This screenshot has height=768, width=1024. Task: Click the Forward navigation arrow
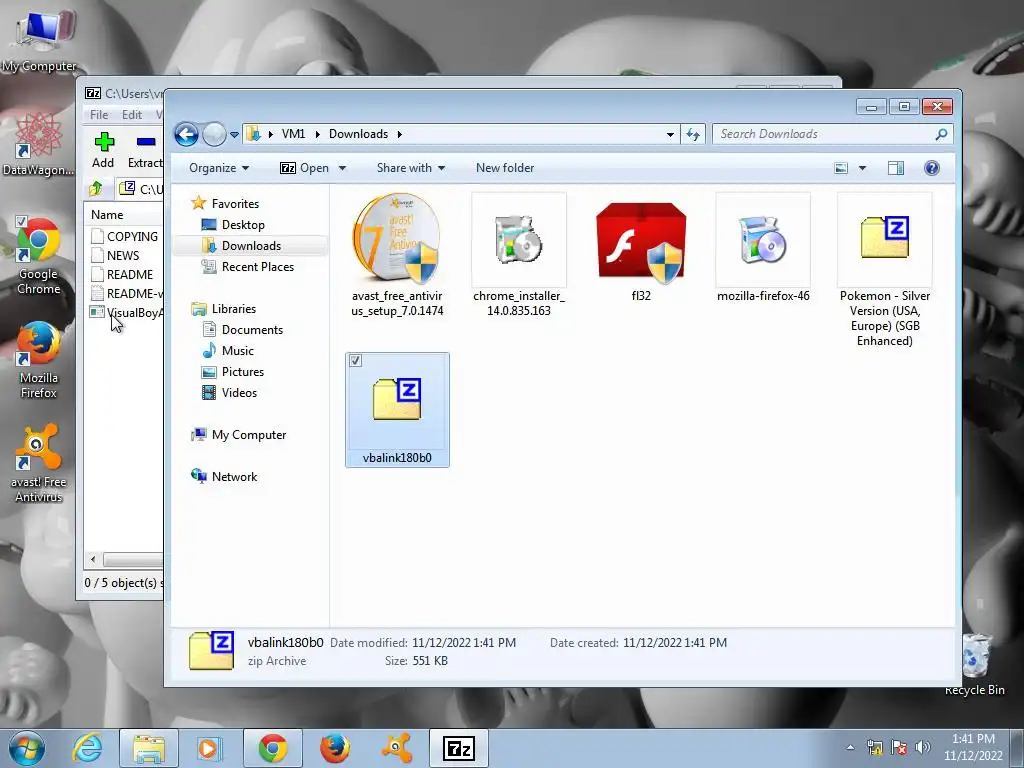214,135
